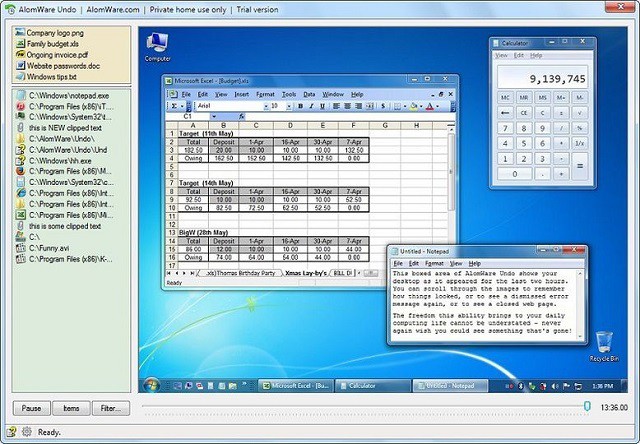Click the Windows Start orb on the taskbar
The width and height of the screenshot is (640, 444).
151,385
